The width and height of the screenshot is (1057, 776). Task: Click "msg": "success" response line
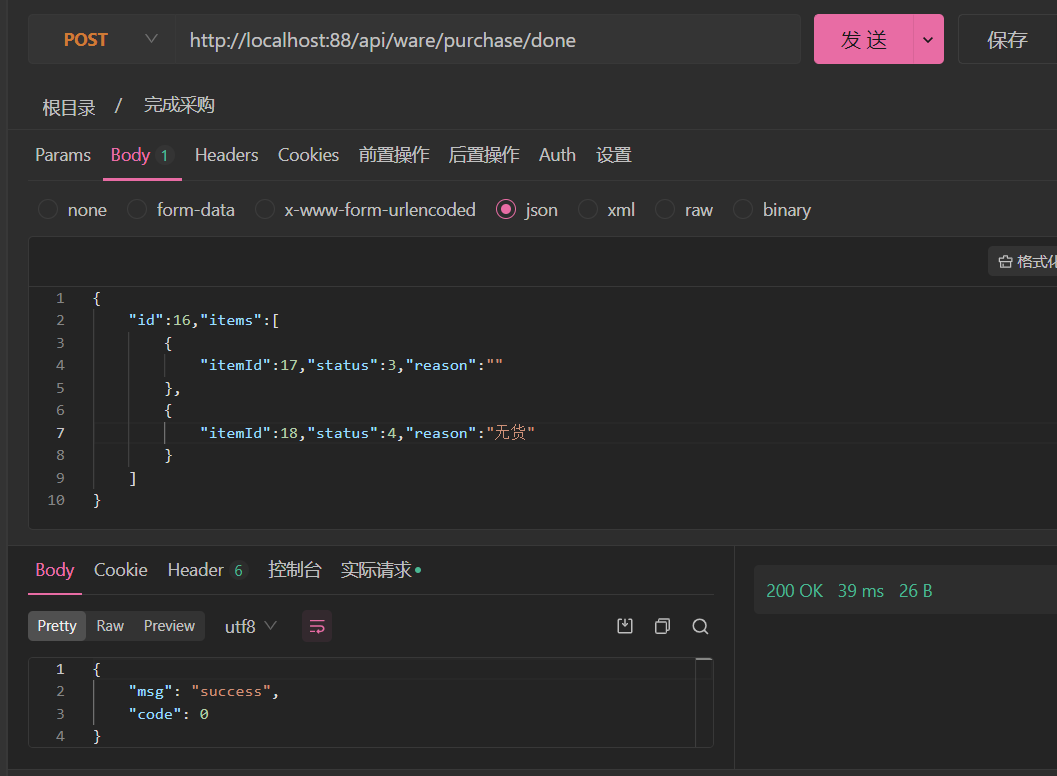click(204, 692)
